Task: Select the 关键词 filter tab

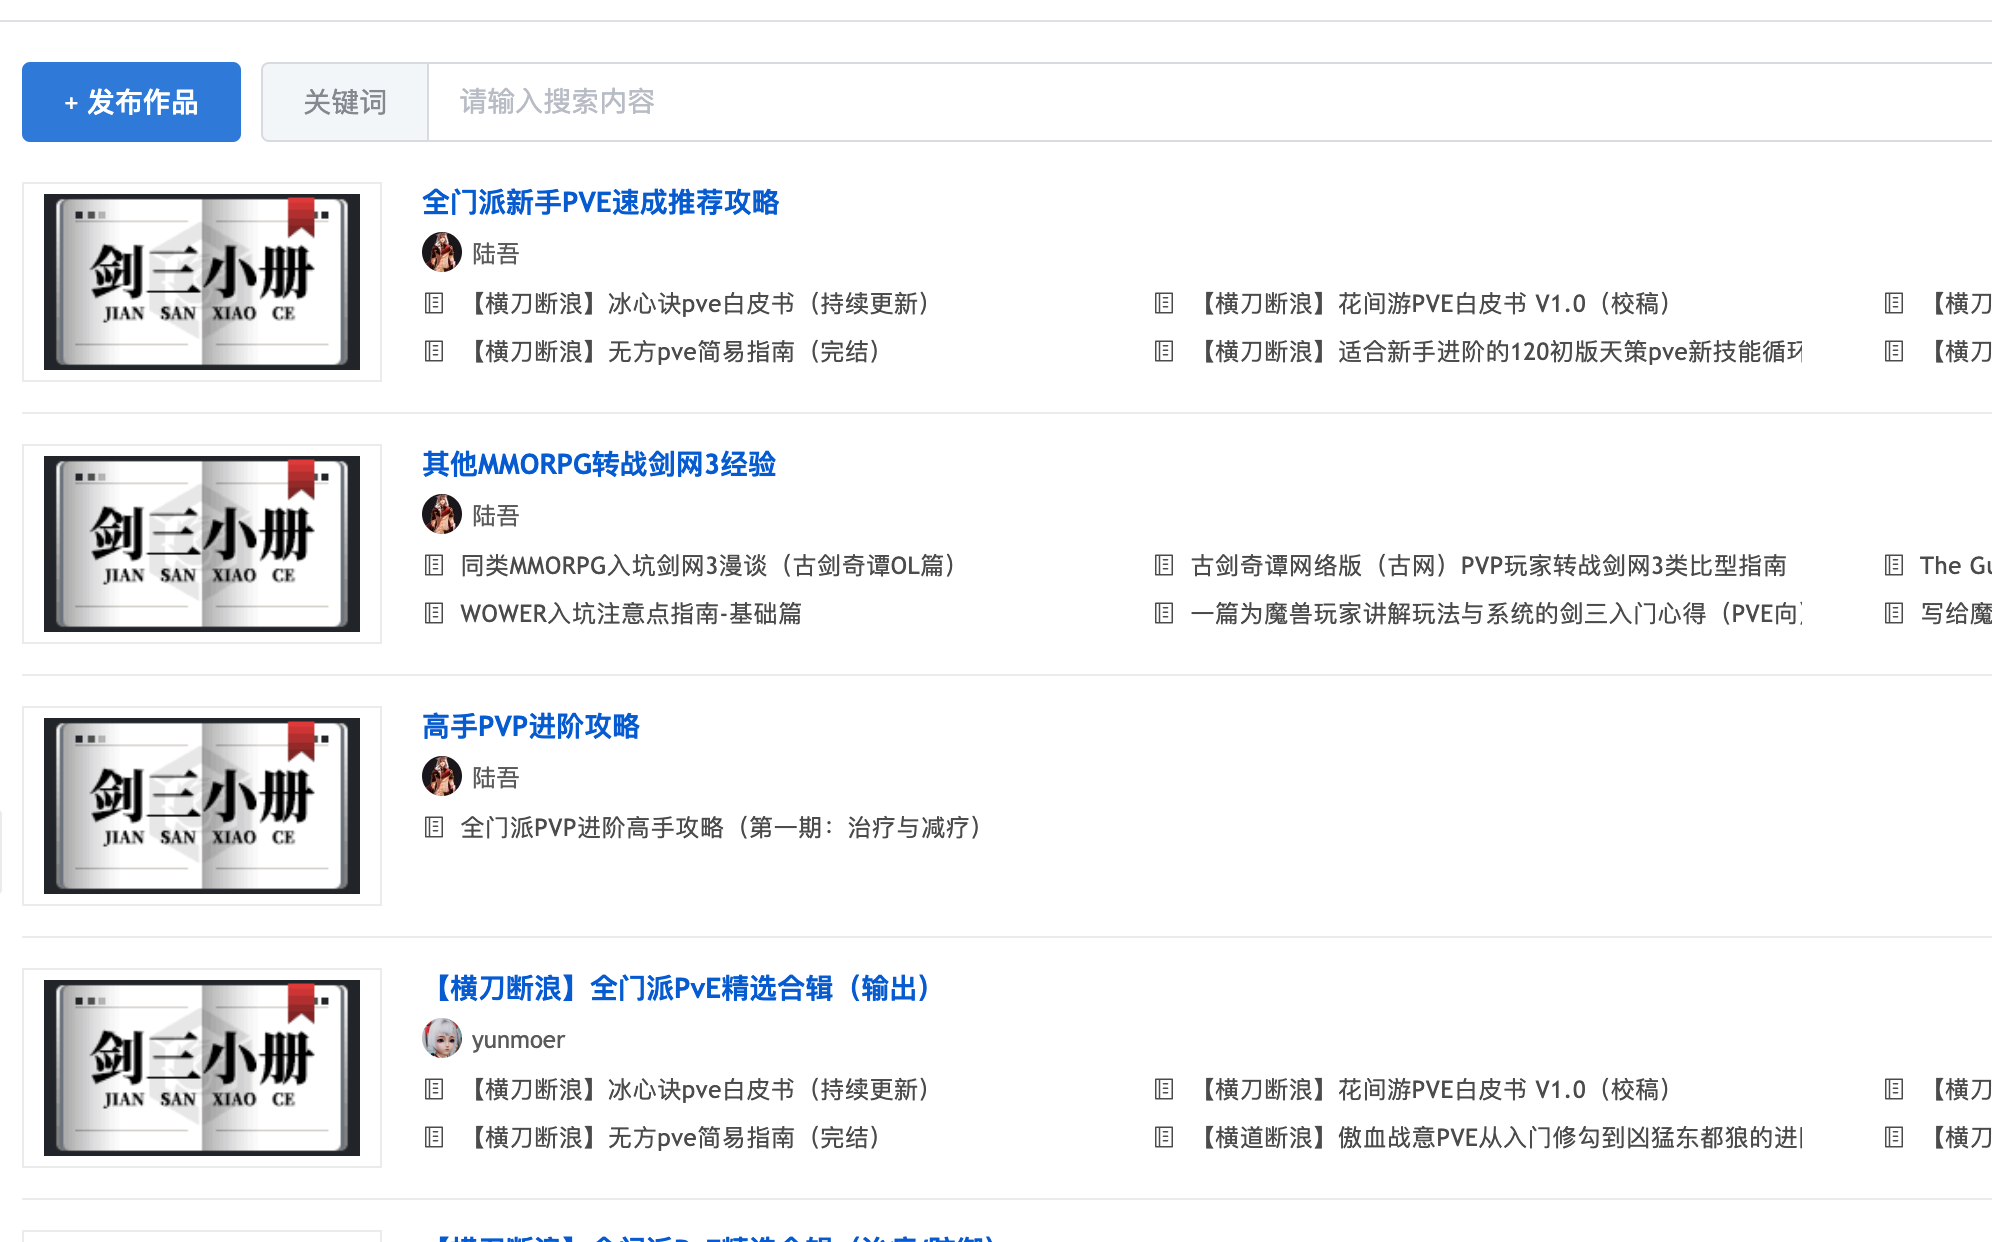Action: click(345, 101)
